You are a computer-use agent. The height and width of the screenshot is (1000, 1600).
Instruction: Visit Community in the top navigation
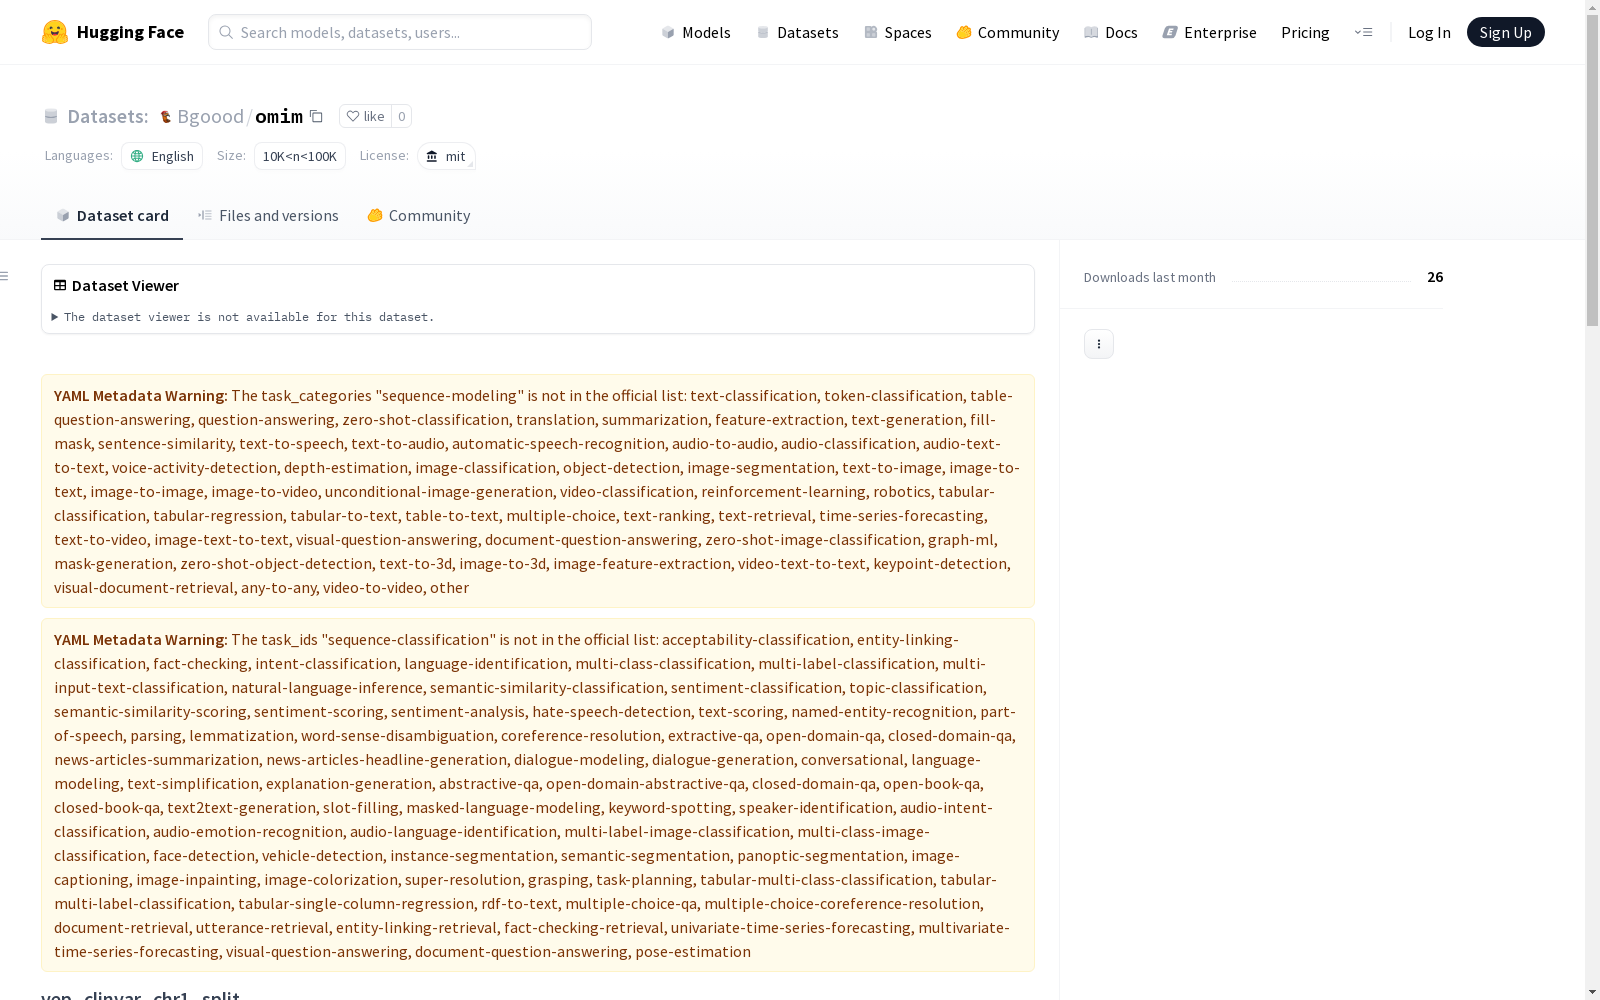click(x=1007, y=32)
